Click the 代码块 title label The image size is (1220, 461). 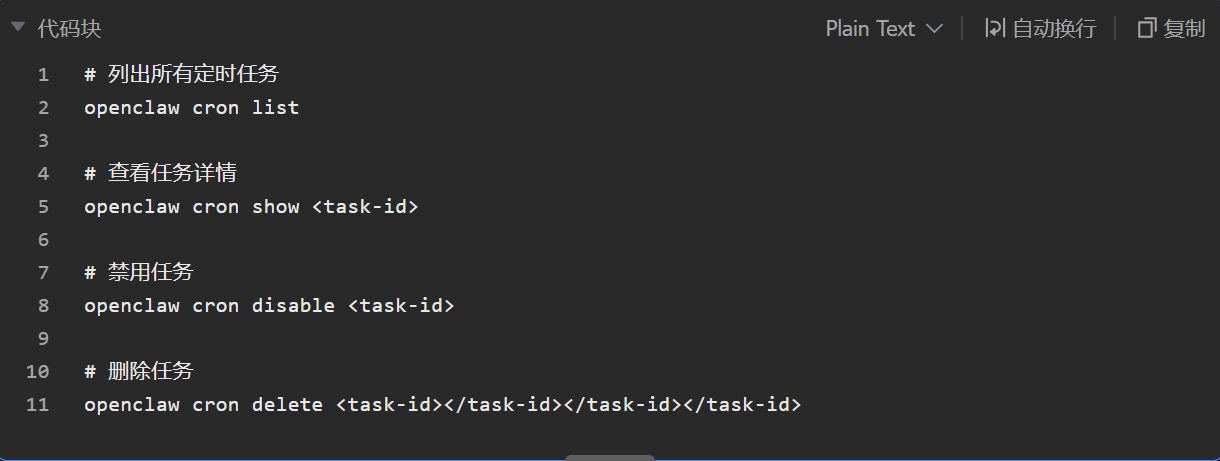click(x=69, y=29)
